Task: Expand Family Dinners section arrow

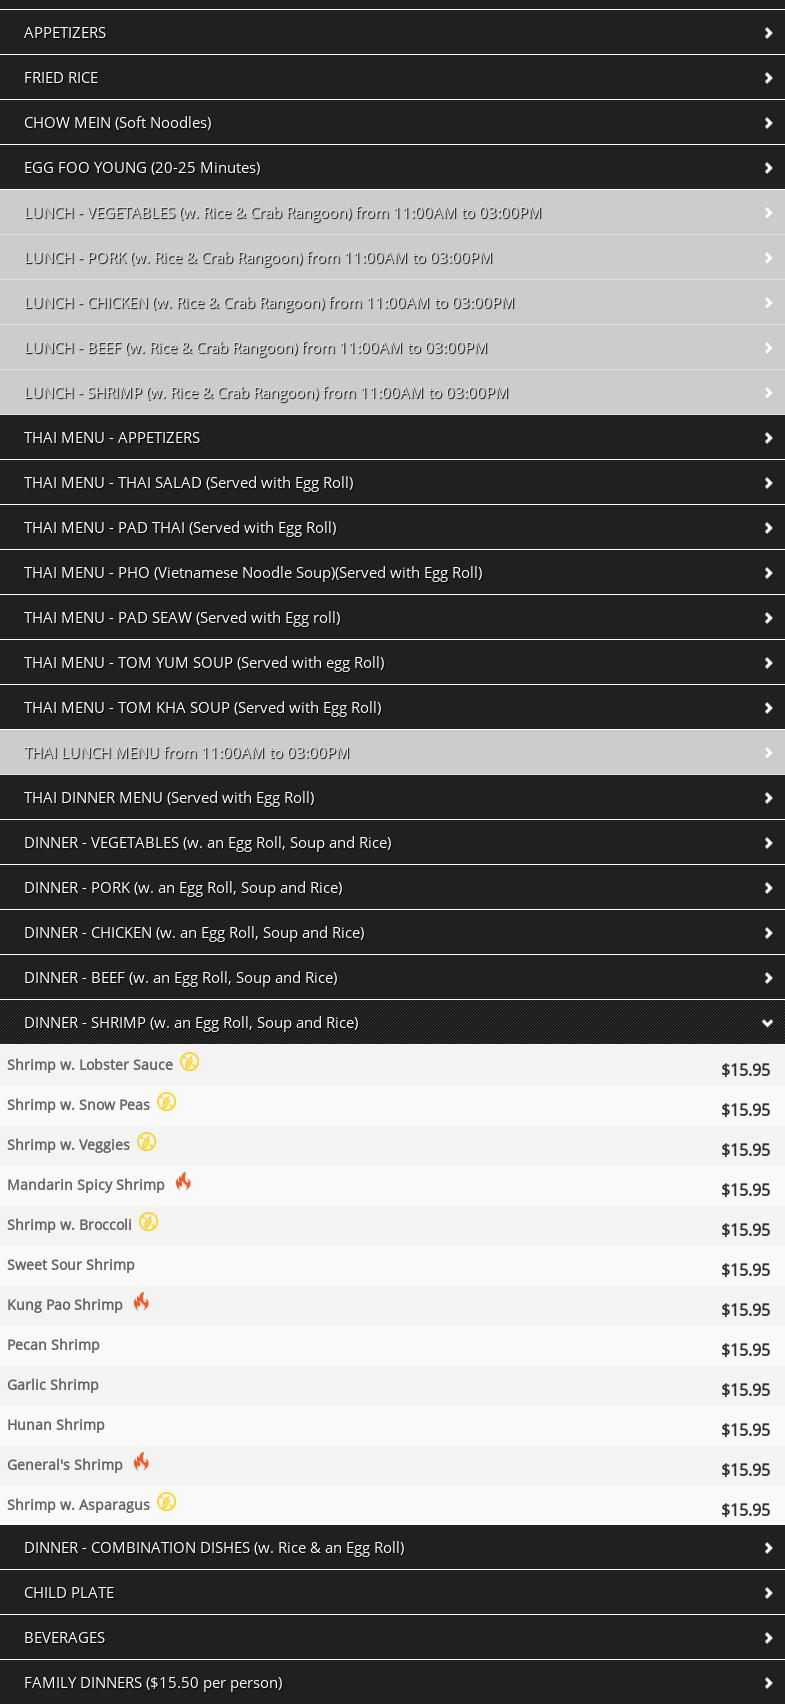Action: pyautogui.click(x=767, y=1683)
